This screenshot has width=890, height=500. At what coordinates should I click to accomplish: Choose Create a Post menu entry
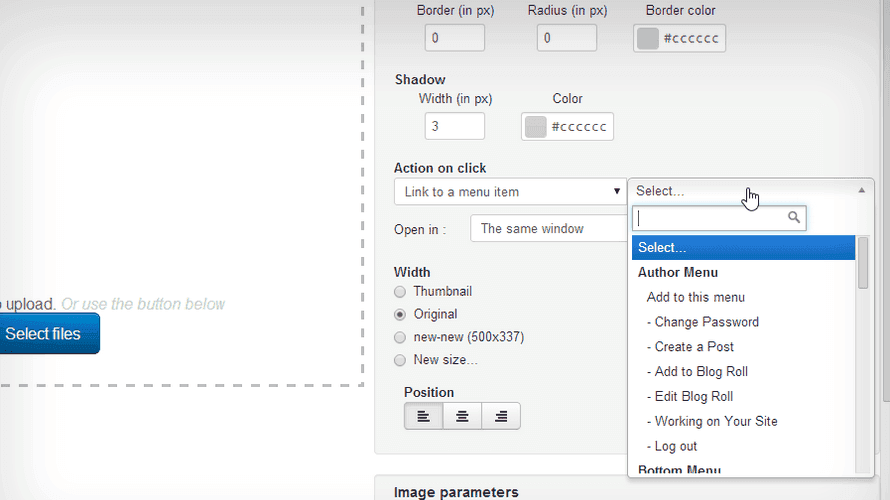tap(694, 347)
